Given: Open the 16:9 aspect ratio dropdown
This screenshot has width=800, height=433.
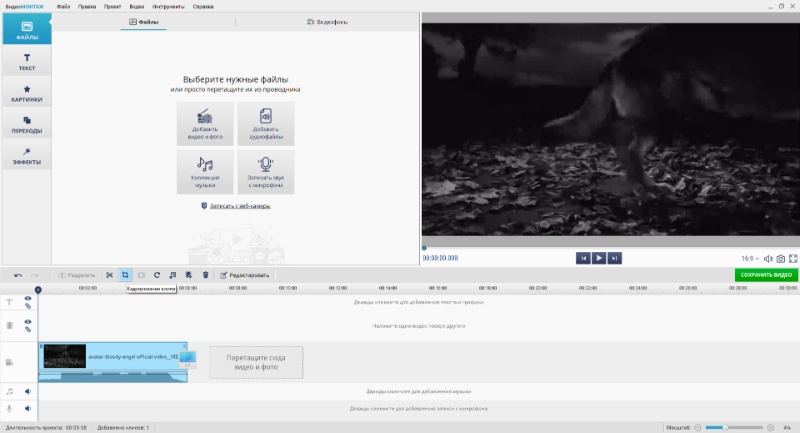Looking at the screenshot, I should tap(750, 258).
